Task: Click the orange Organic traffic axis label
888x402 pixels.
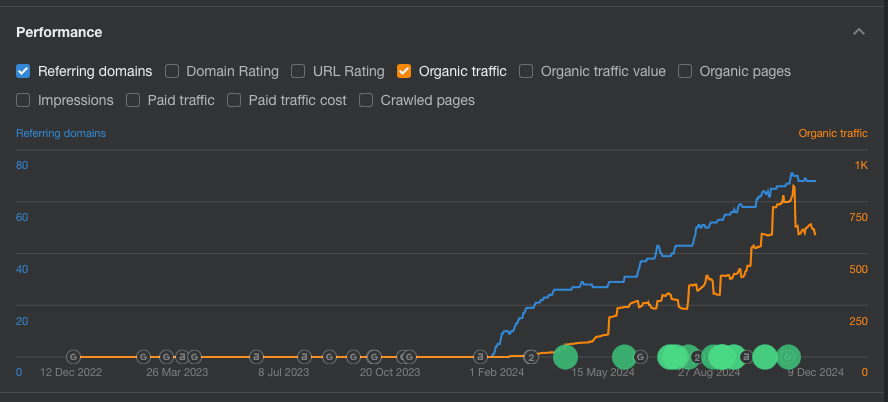Action: point(832,133)
